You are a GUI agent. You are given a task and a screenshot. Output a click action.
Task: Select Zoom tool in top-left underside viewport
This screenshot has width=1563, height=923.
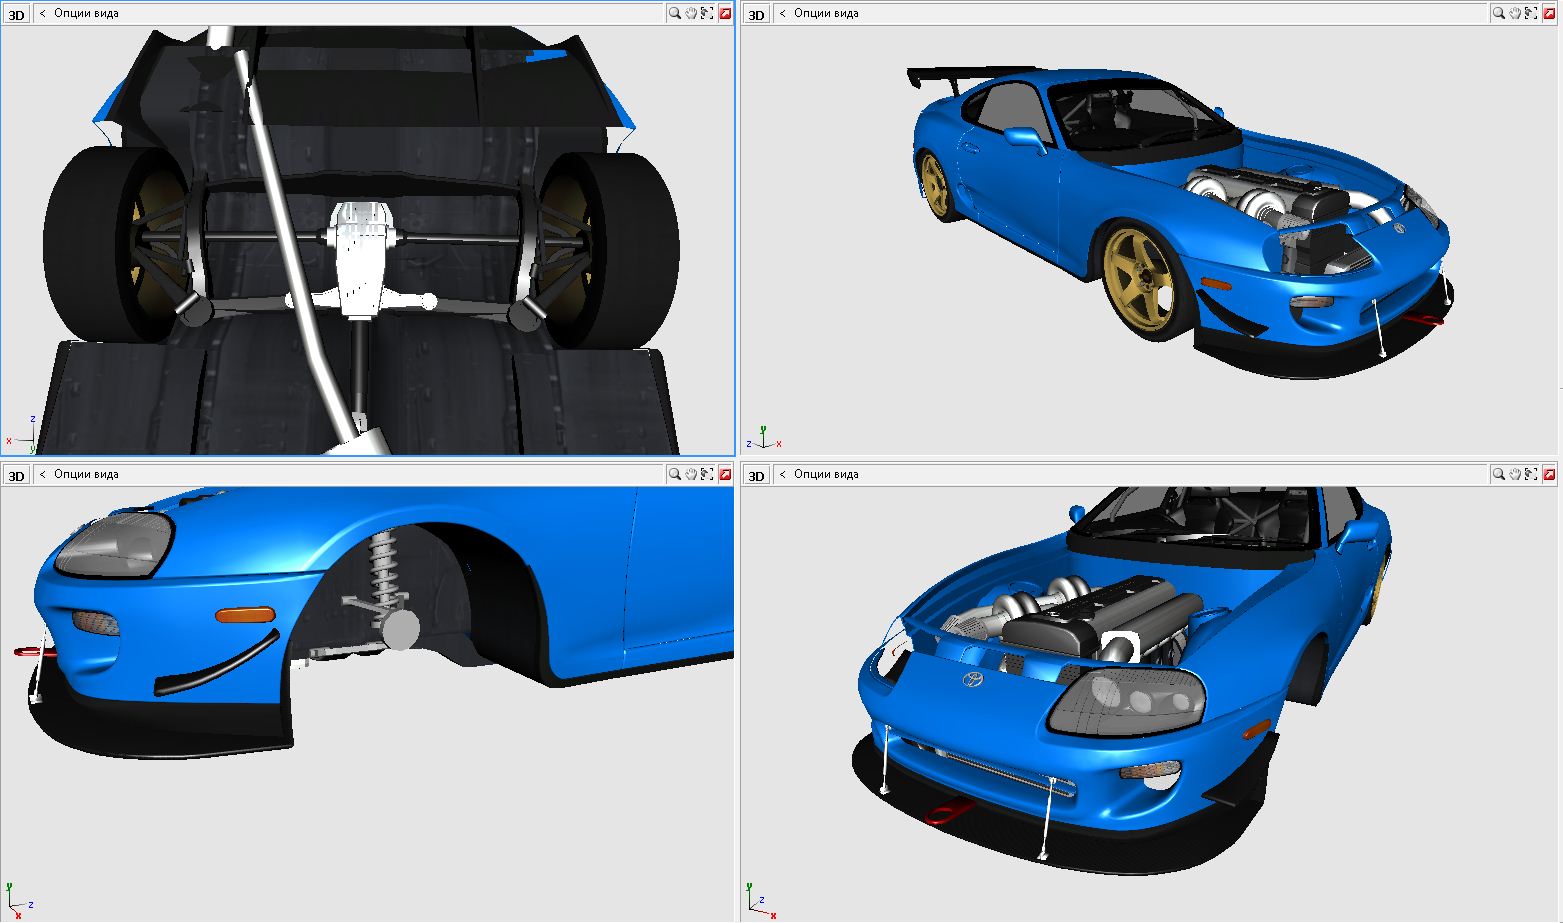pos(675,14)
